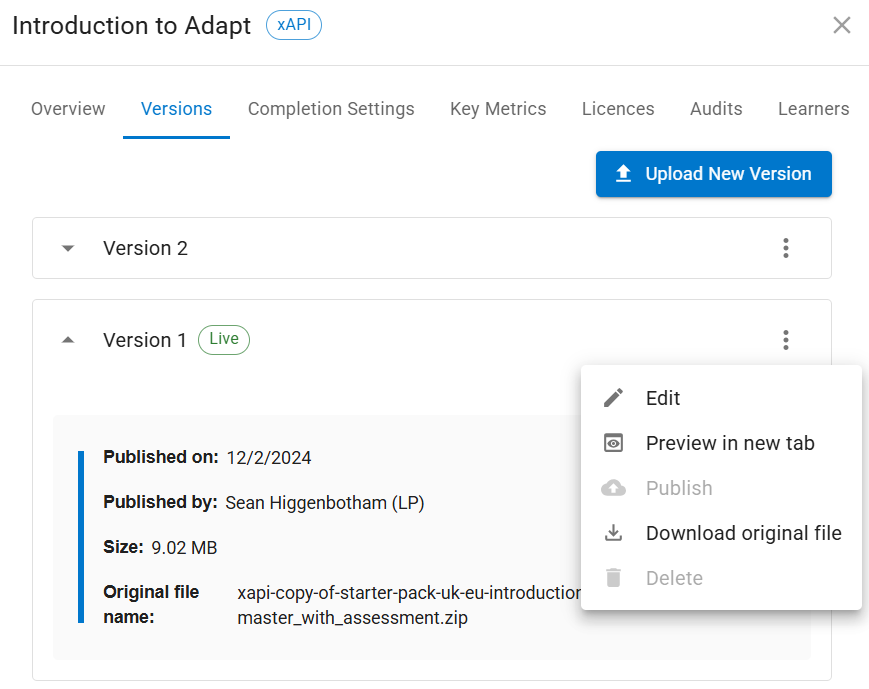Viewport: 869px width, 689px height.
Task: Open the Completion Settings tab
Action: click(331, 109)
